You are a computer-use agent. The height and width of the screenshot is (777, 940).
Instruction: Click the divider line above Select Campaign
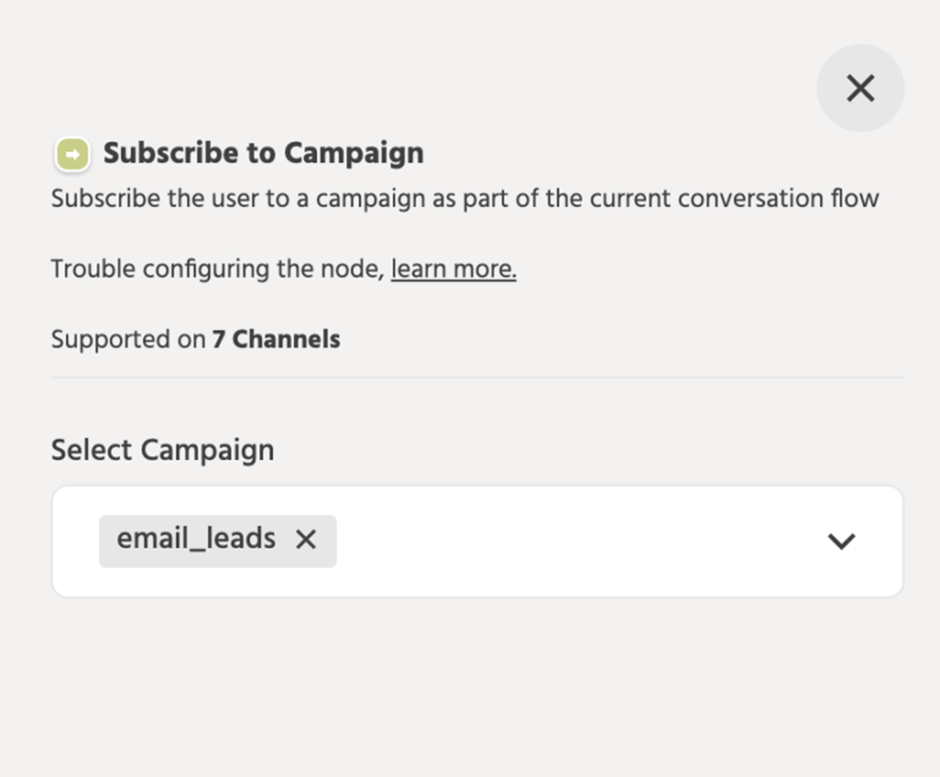477,378
